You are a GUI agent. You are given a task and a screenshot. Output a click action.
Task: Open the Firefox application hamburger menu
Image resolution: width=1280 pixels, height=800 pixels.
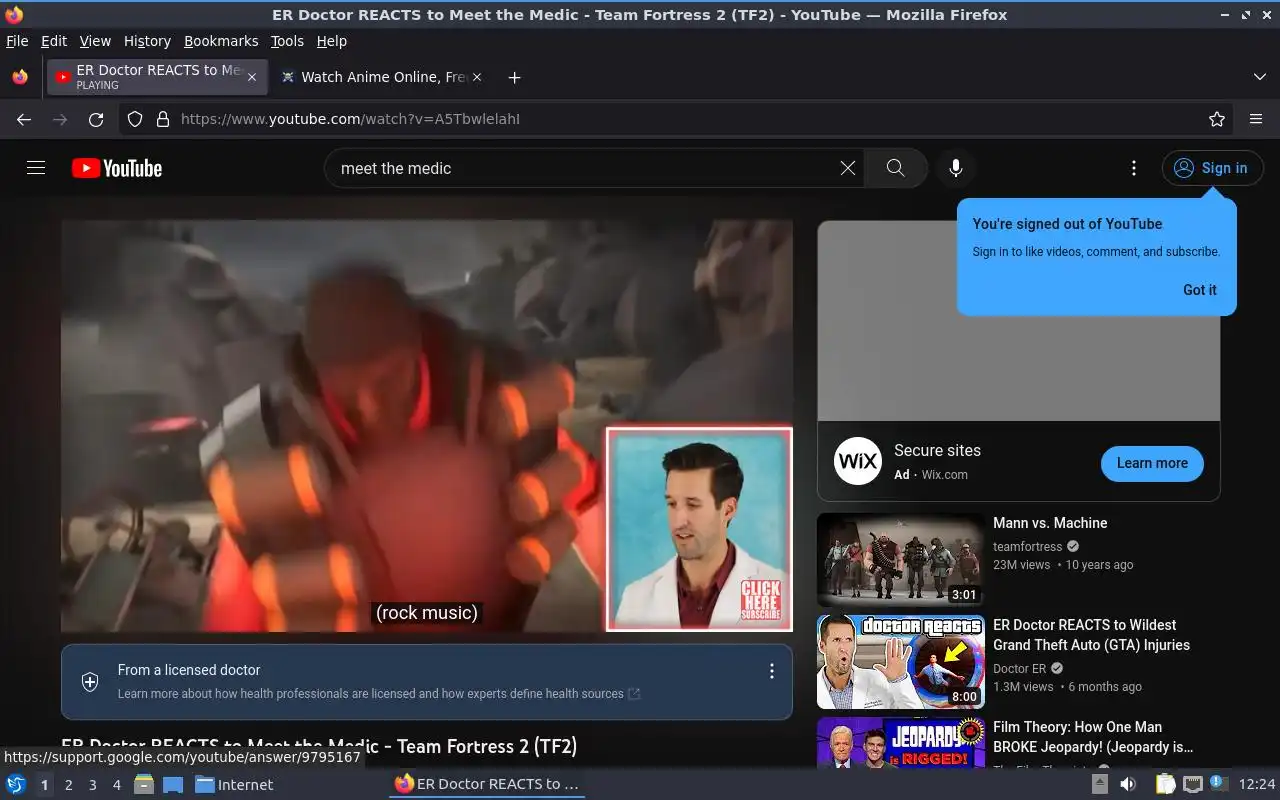tap(1256, 119)
